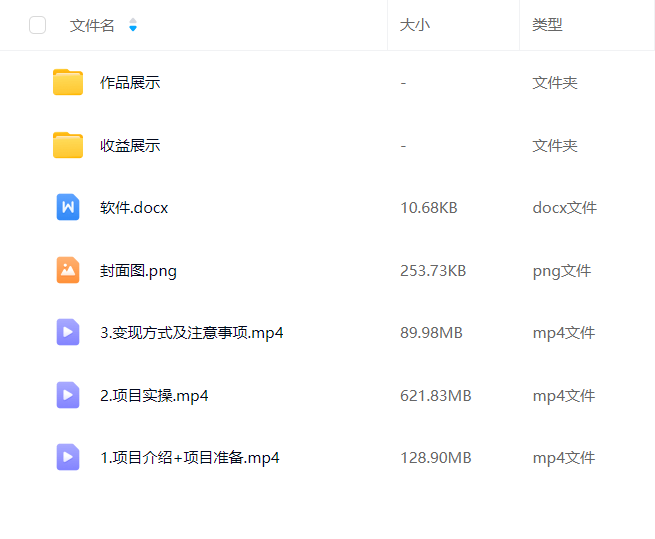Click video icon of 3.变现方式及注意事项.mp4
This screenshot has height=539, width=655.
68,332
